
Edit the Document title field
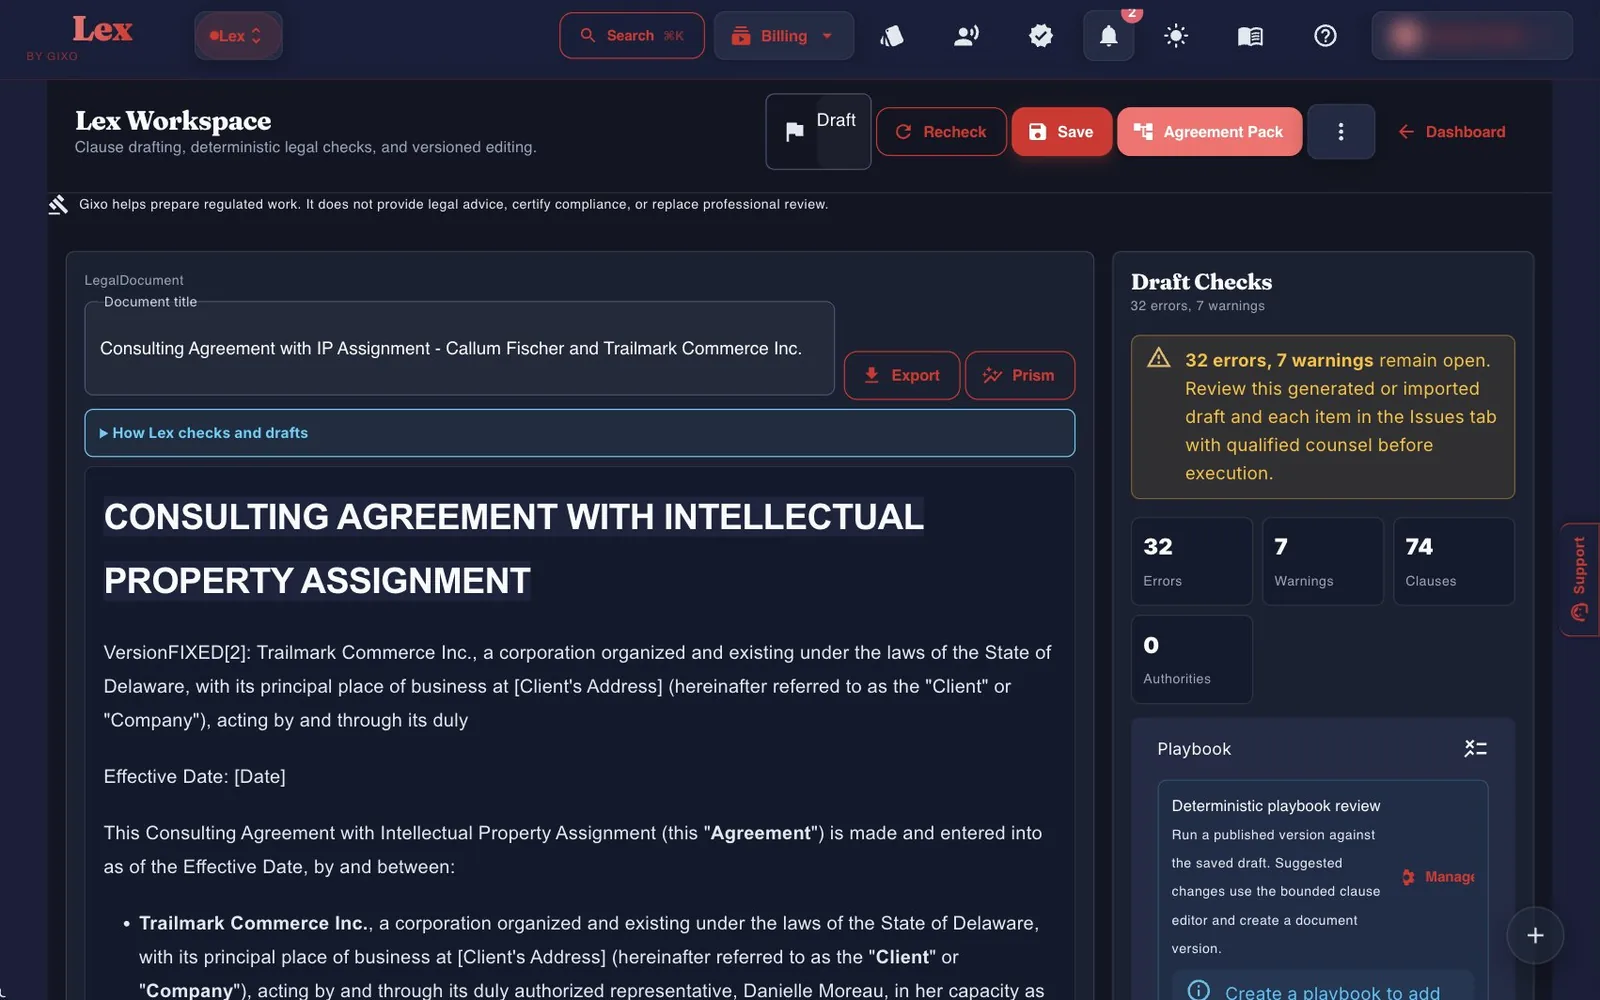point(459,349)
